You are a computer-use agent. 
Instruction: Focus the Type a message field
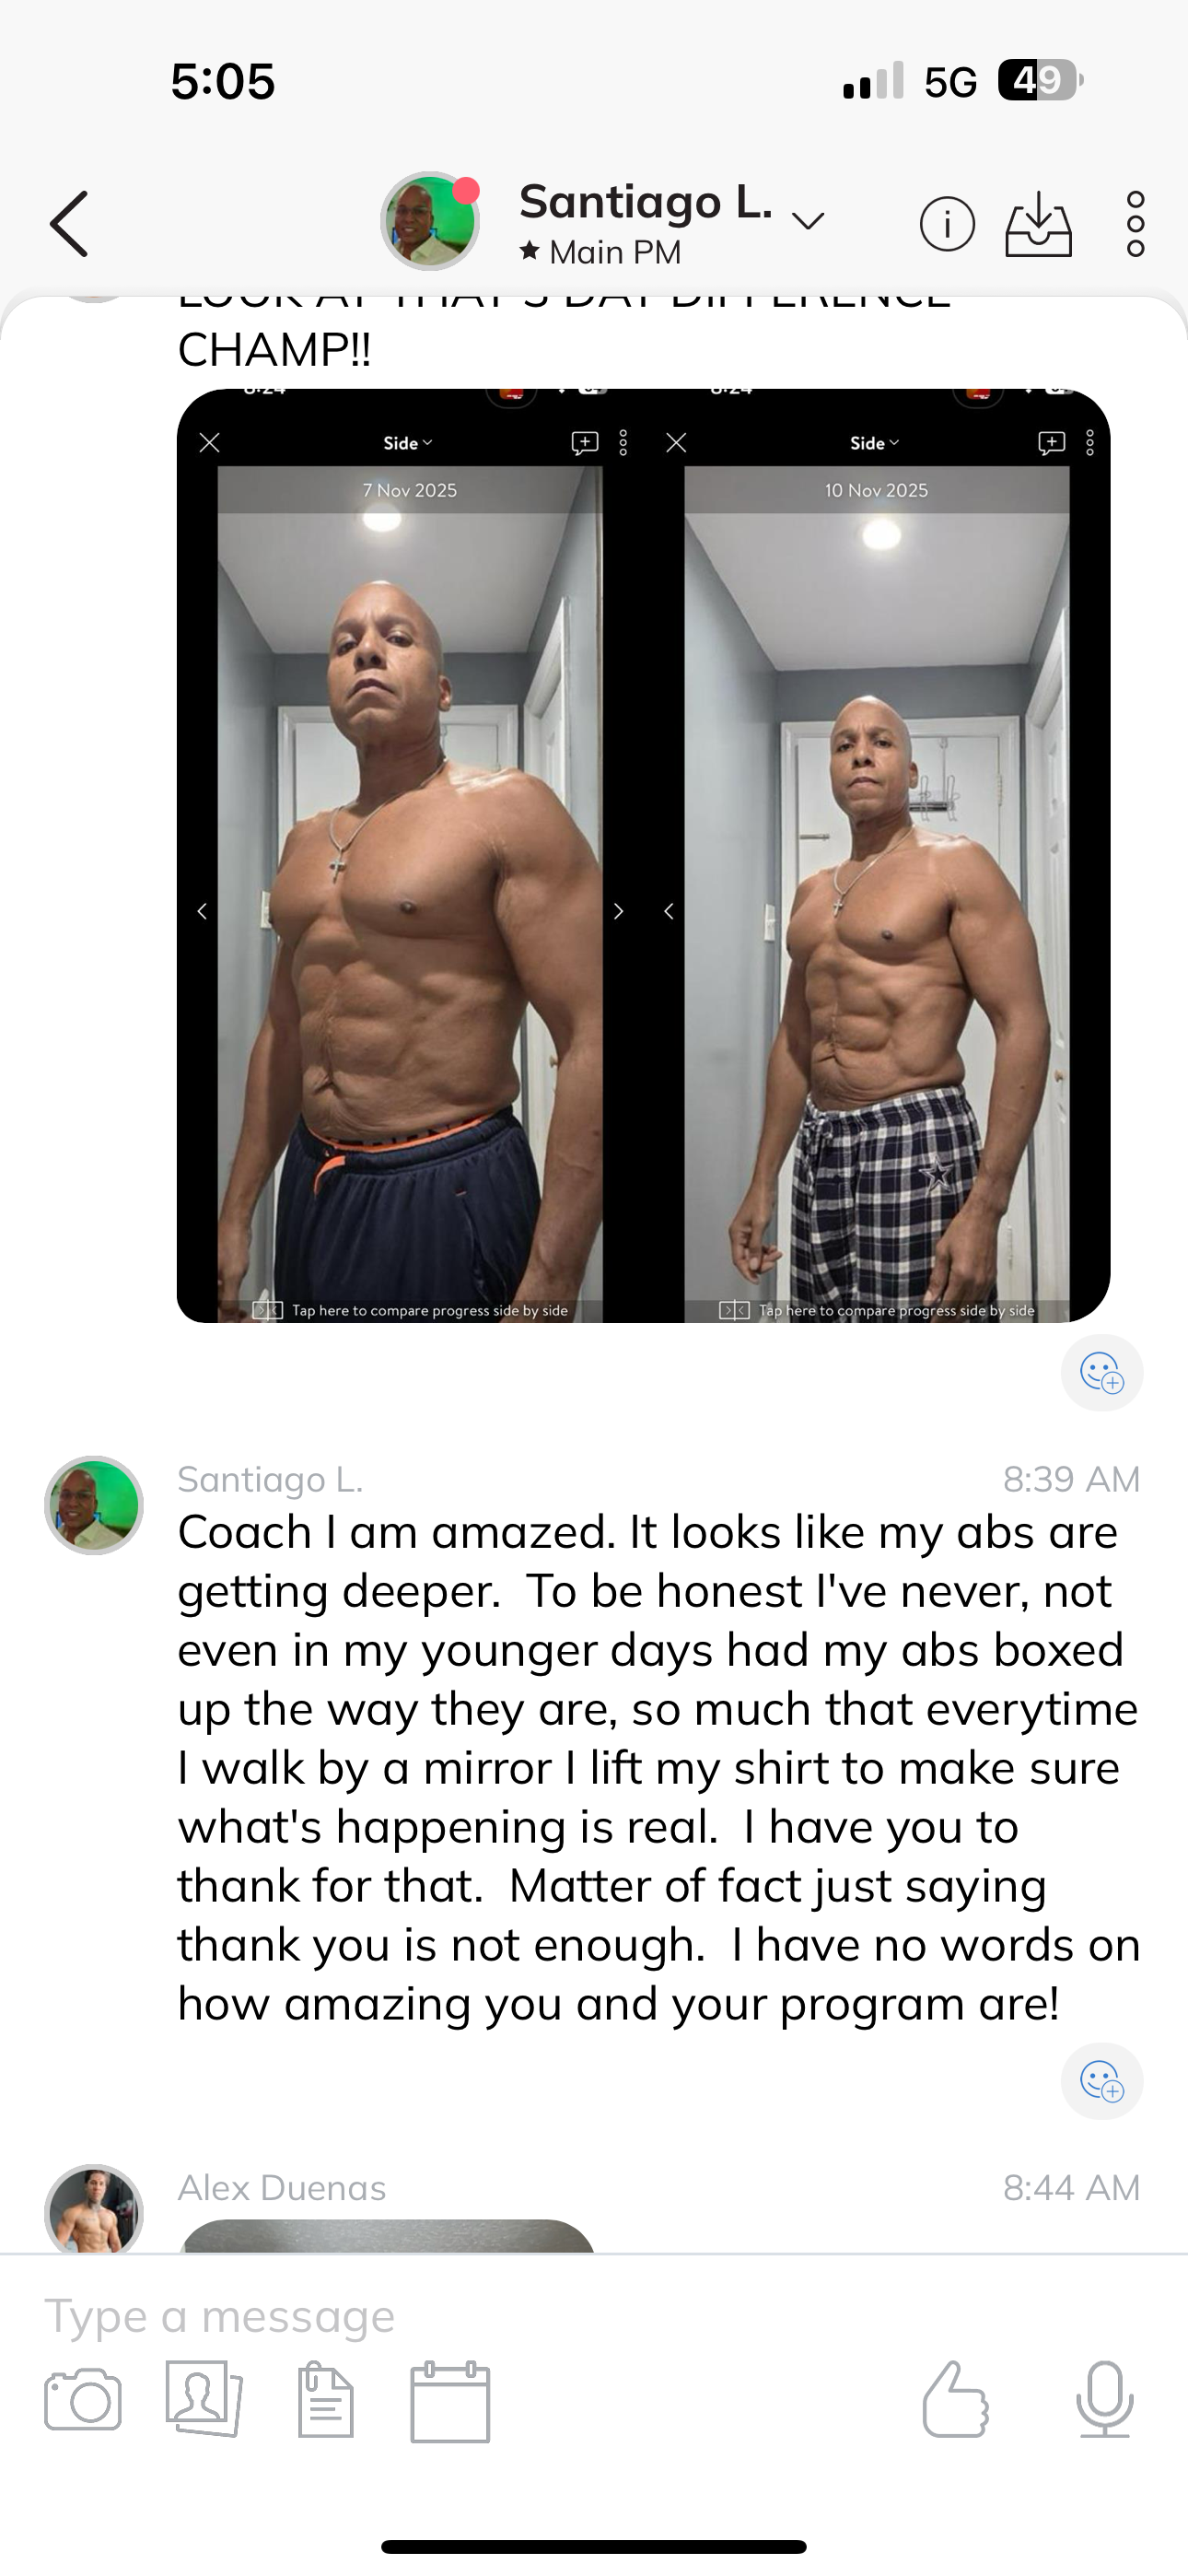(x=594, y=2316)
